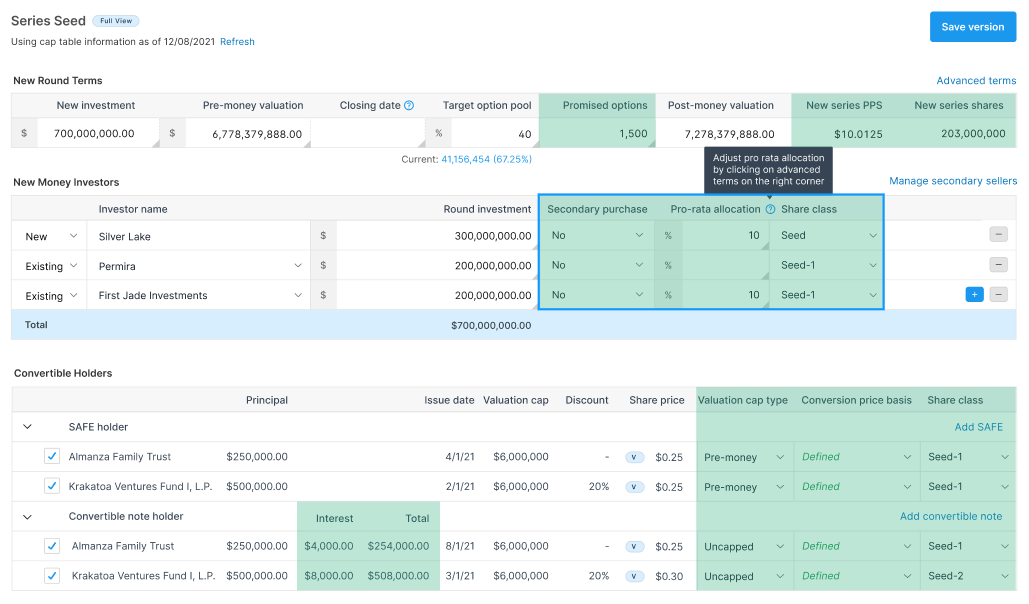This screenshot has height=604, width=1029.
Task: Open share class dropdown for First Jade
Action: click(827, 295)
